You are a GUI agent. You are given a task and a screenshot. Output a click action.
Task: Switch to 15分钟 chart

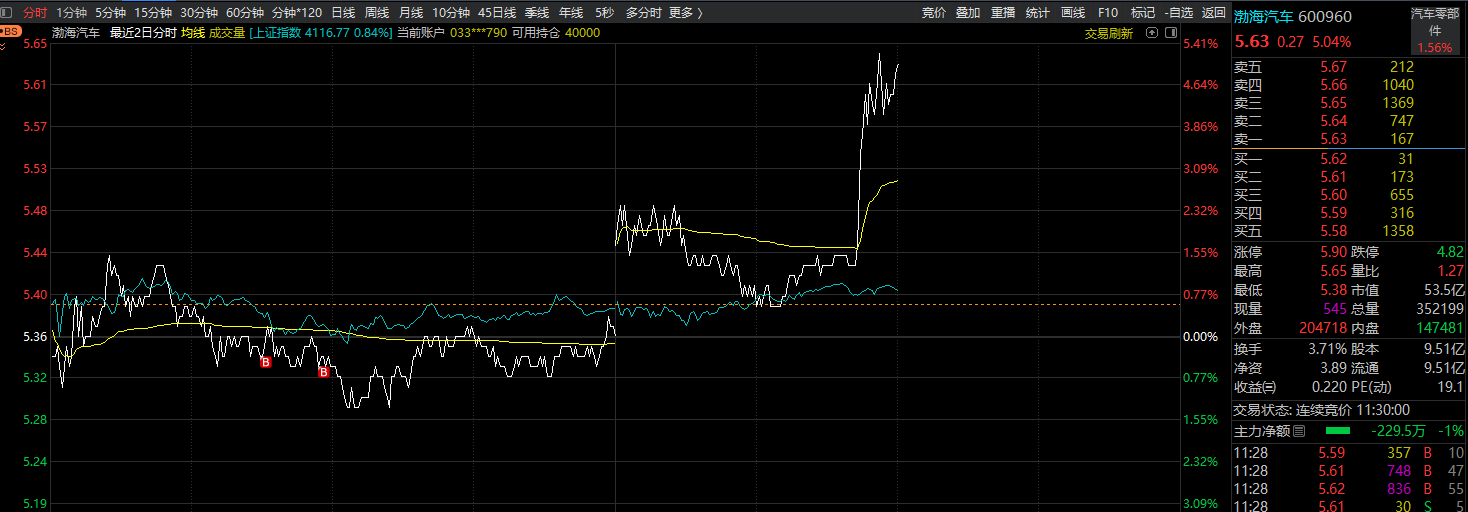pos(153,13)
